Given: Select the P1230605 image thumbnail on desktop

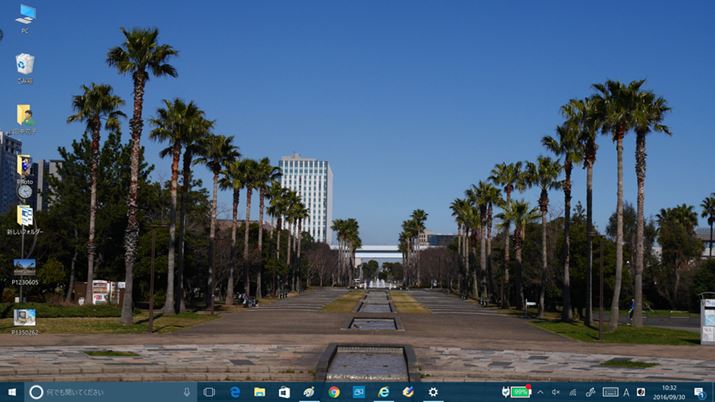Looking at the screenshot, I should 24,270.
